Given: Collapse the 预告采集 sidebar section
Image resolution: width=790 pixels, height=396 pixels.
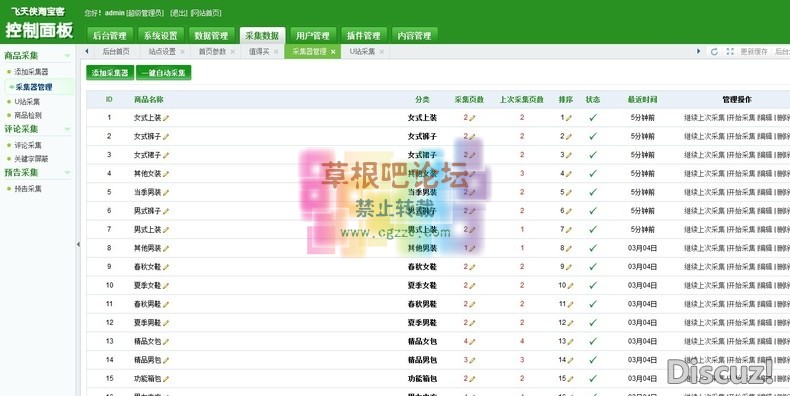Looking at the screenshot, I should click(67, 173).
